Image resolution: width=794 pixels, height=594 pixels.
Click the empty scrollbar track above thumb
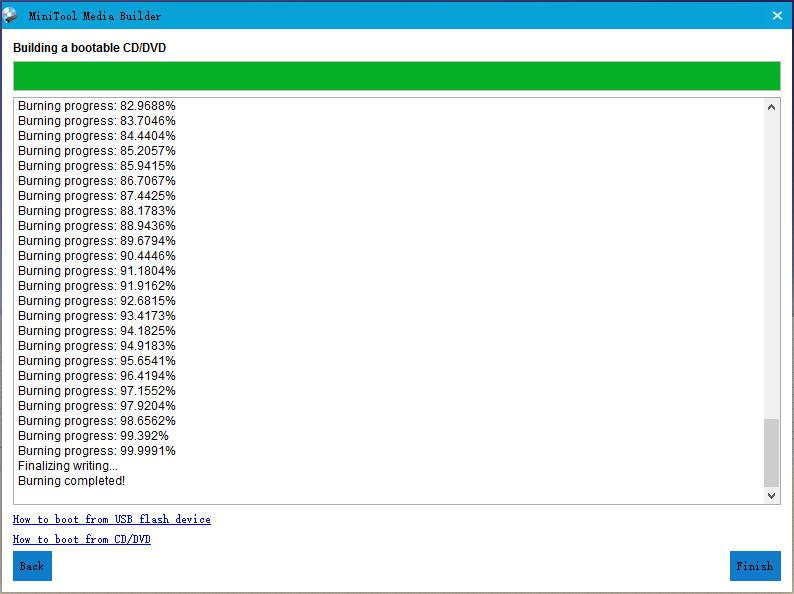771,260
